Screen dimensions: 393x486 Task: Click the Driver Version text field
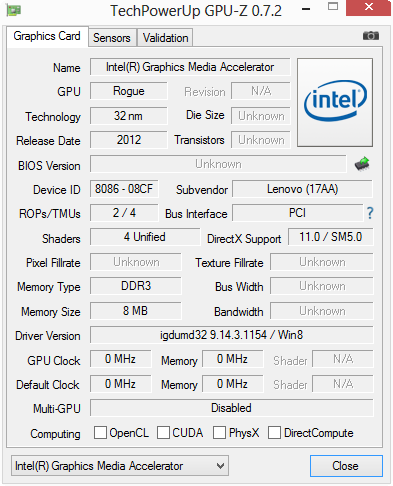tap(232, 335)
